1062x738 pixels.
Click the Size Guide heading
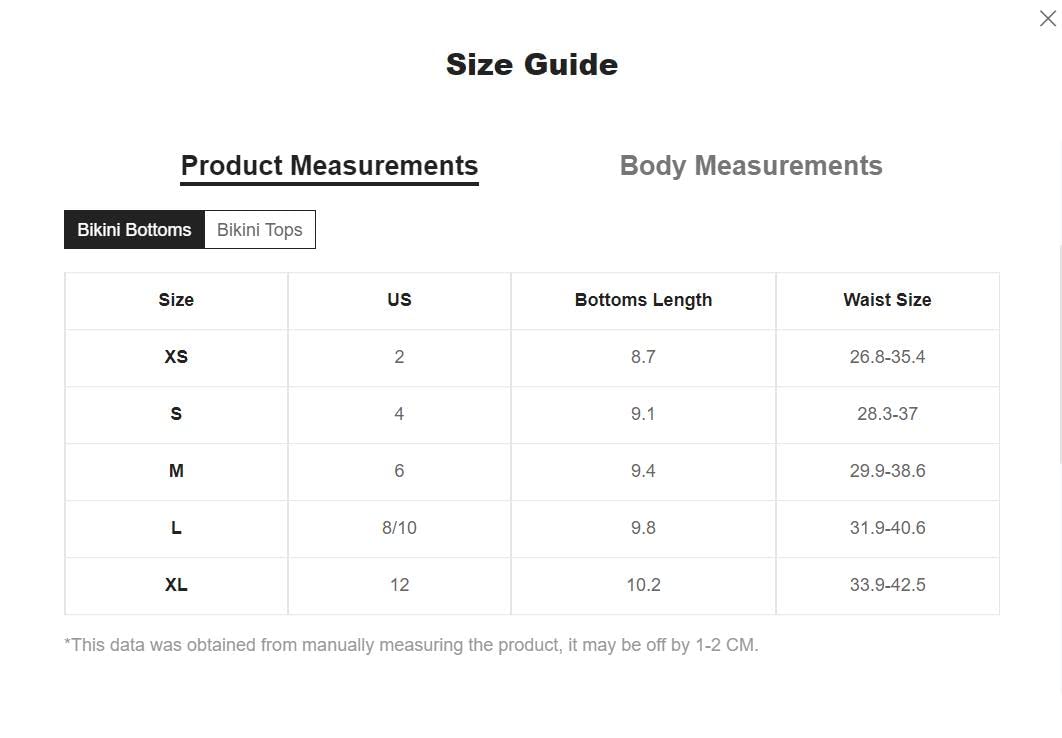531,65
